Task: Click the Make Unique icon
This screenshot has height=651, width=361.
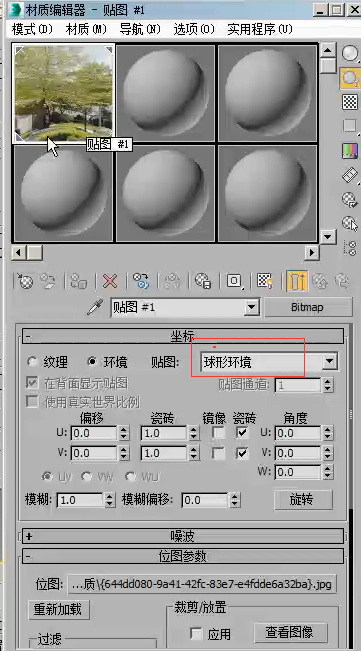Action: (x=172, y=281)
